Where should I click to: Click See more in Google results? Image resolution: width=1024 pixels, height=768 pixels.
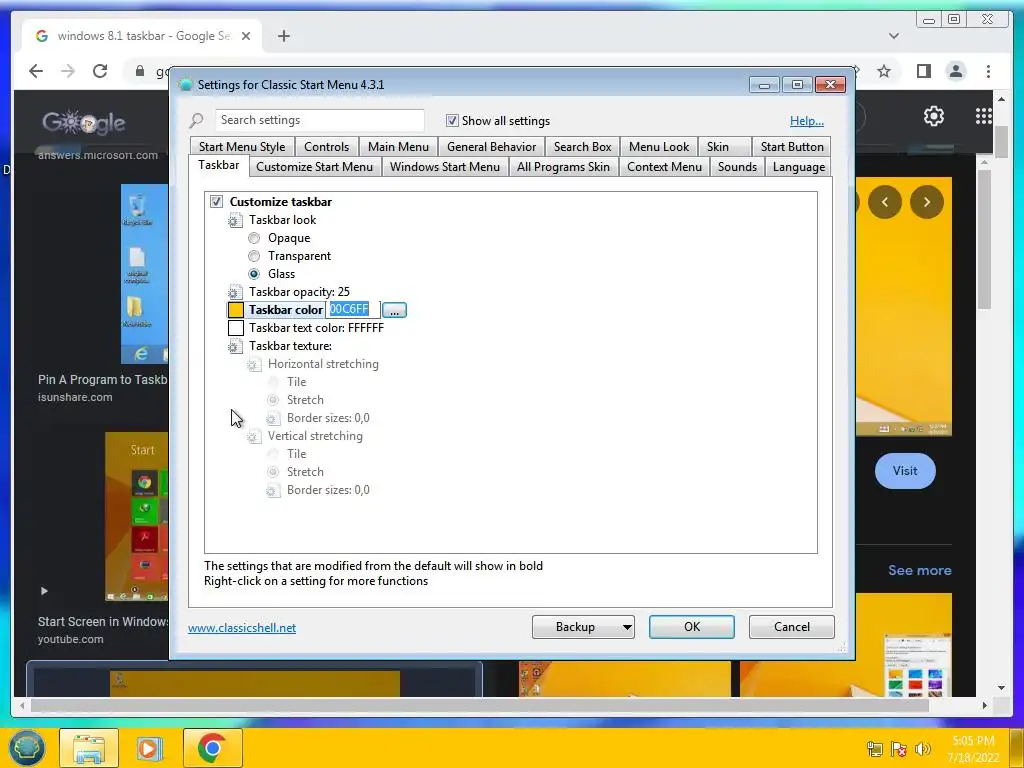point(920,570)
